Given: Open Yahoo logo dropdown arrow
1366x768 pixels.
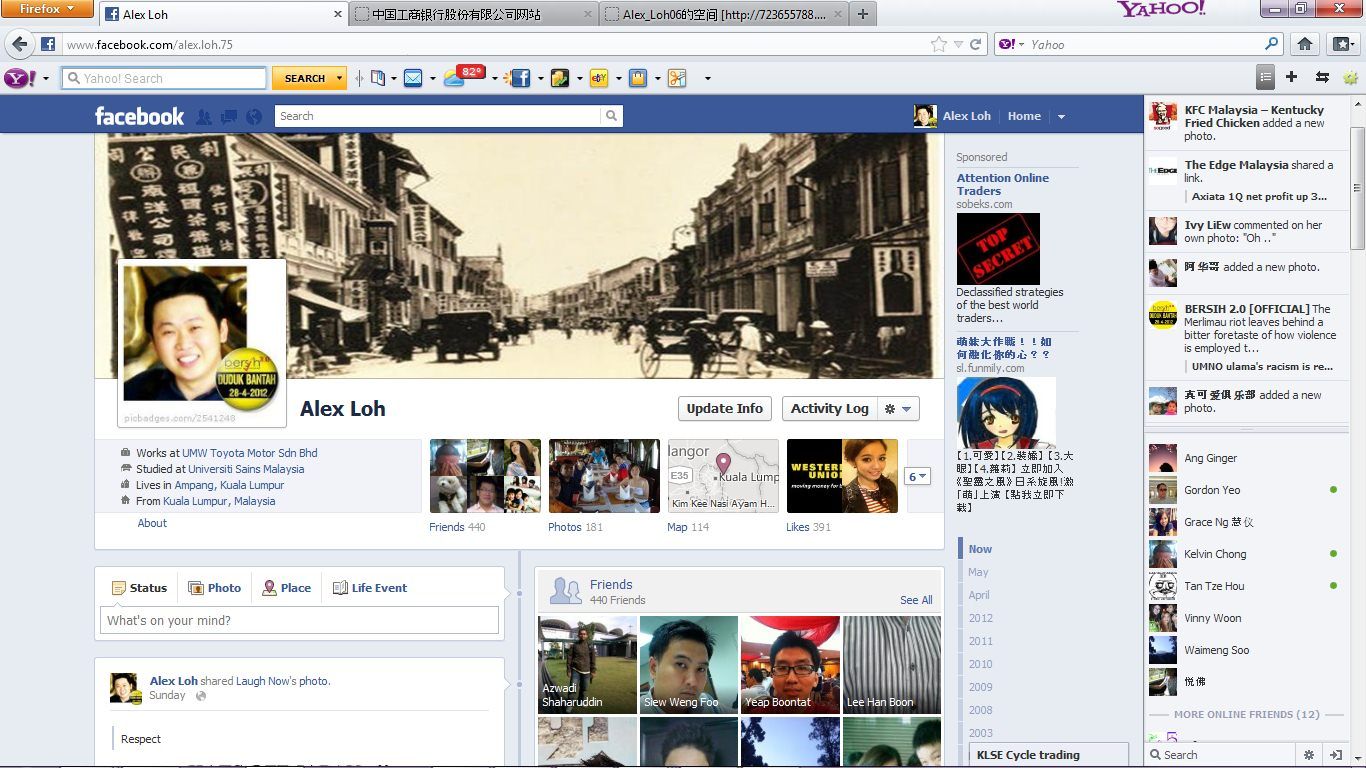Looking at the screenshot, I should pos(45,78).
